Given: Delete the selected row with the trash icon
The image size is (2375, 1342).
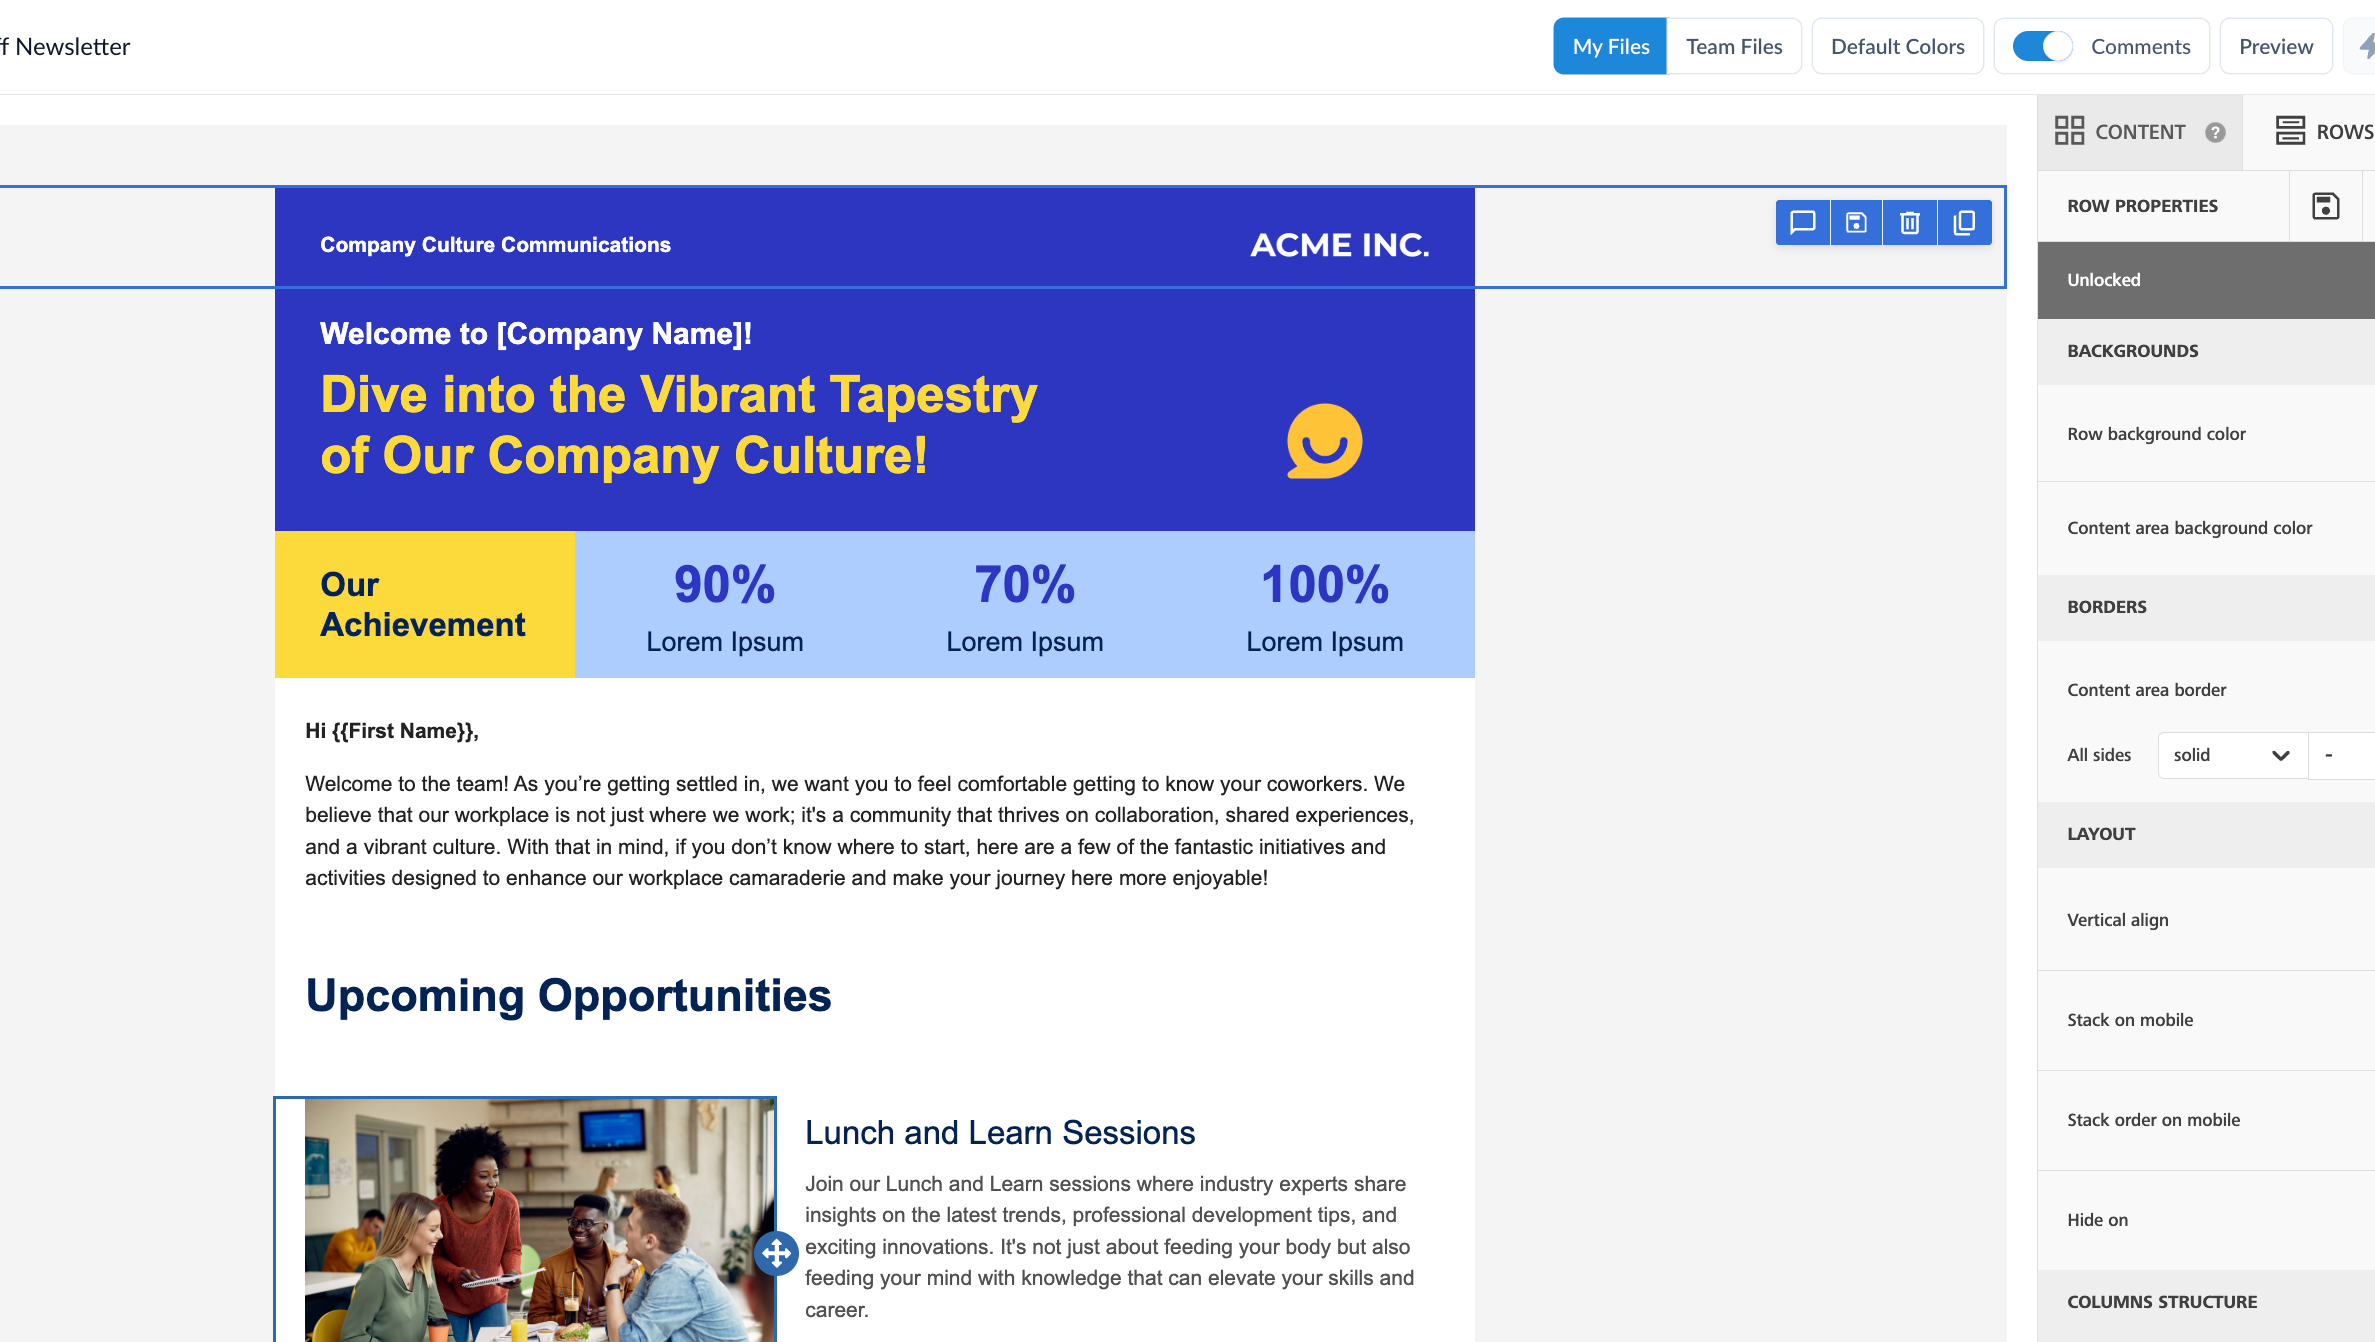Looking at the screenshot, I should click(x=1910, y=222).
